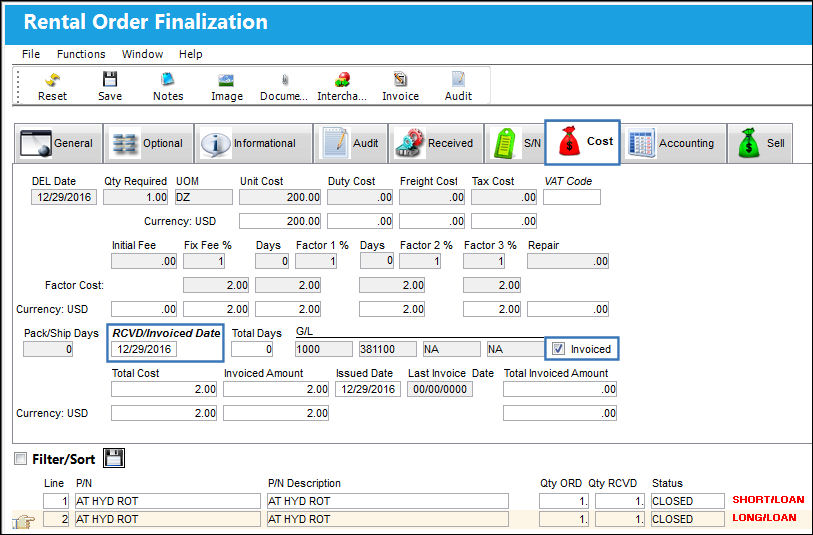Click line 1 P/N Description field

coord(388,501)
